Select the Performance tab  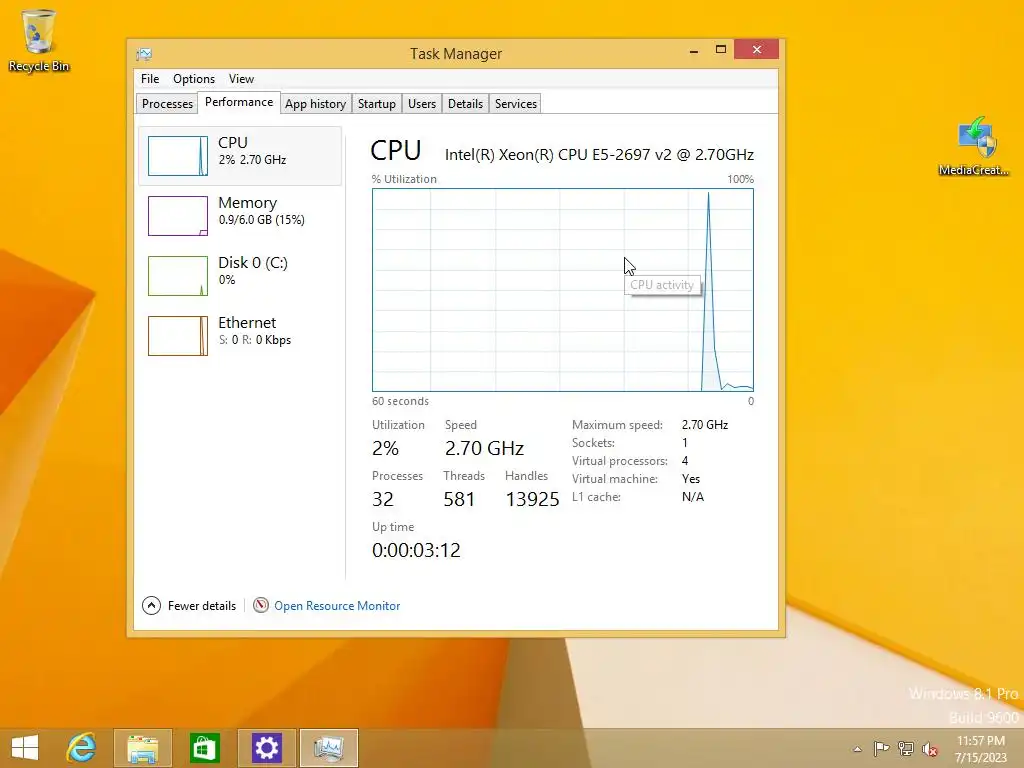coord(239,102)
